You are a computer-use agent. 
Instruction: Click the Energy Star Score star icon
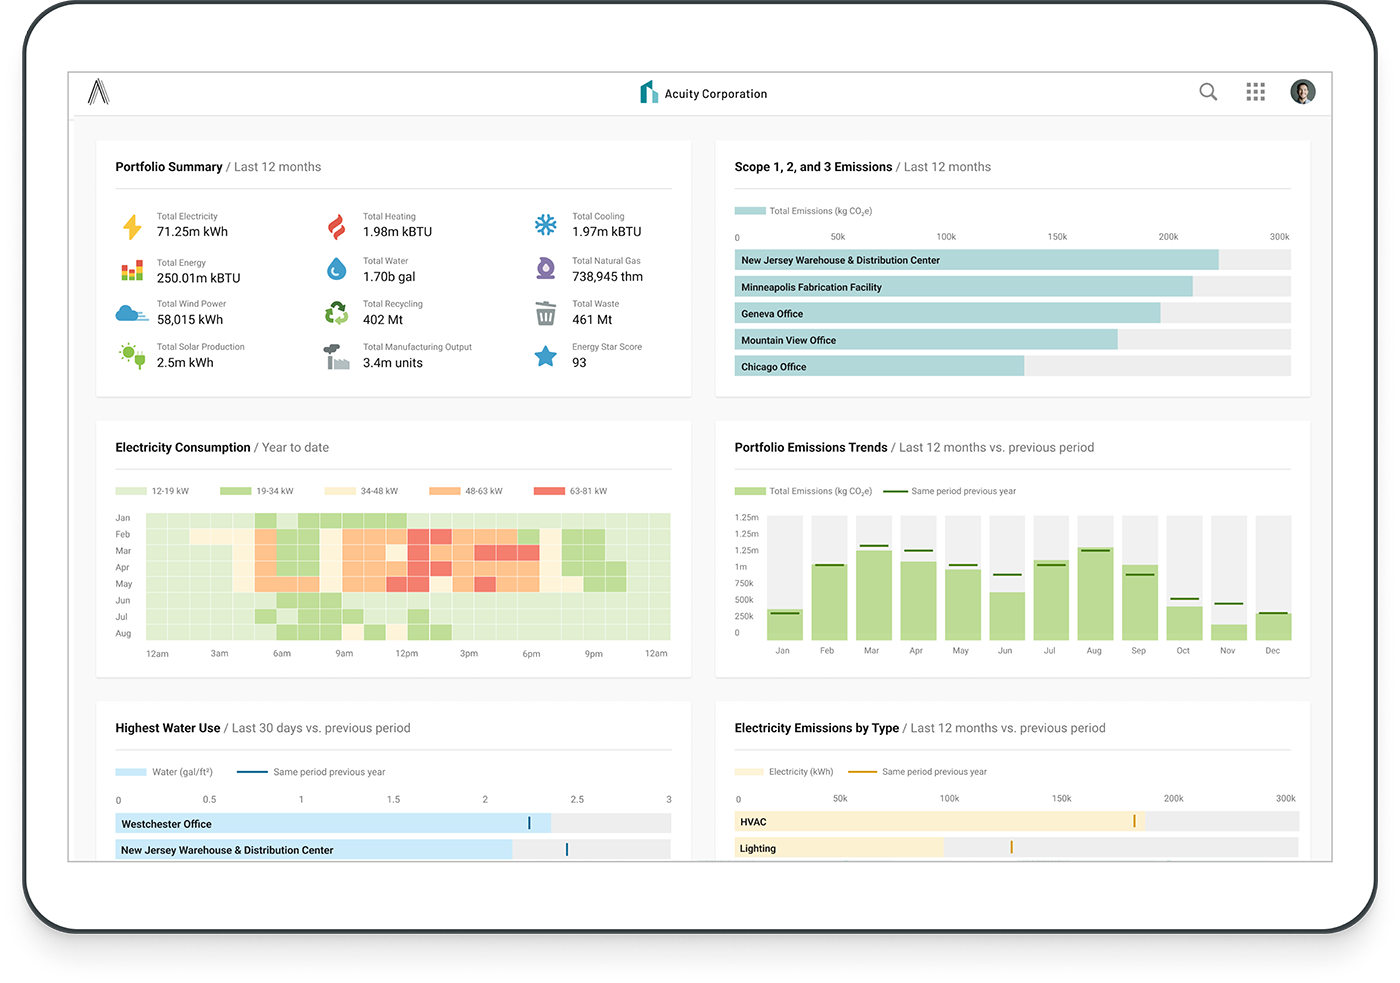point(545,356)
